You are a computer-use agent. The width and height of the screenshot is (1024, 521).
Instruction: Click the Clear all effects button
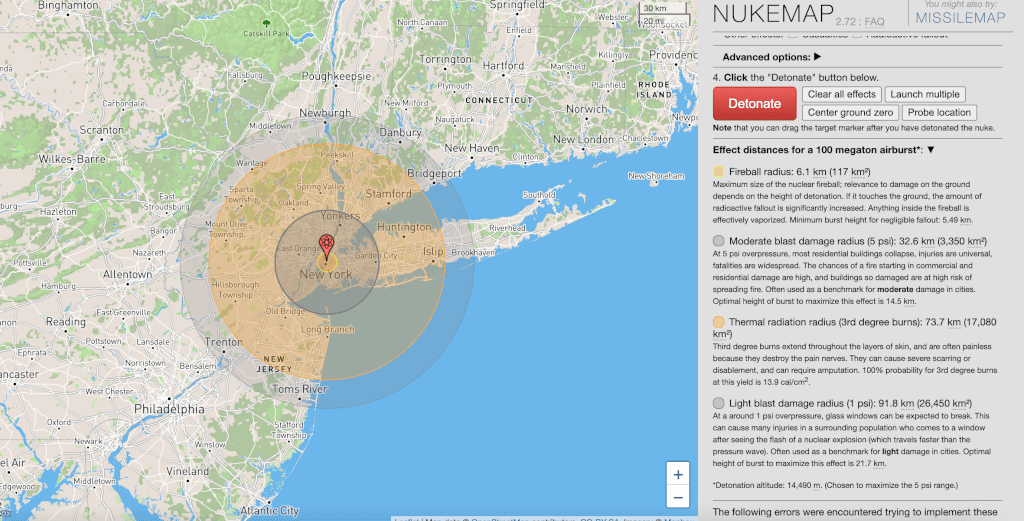(841, 94)
